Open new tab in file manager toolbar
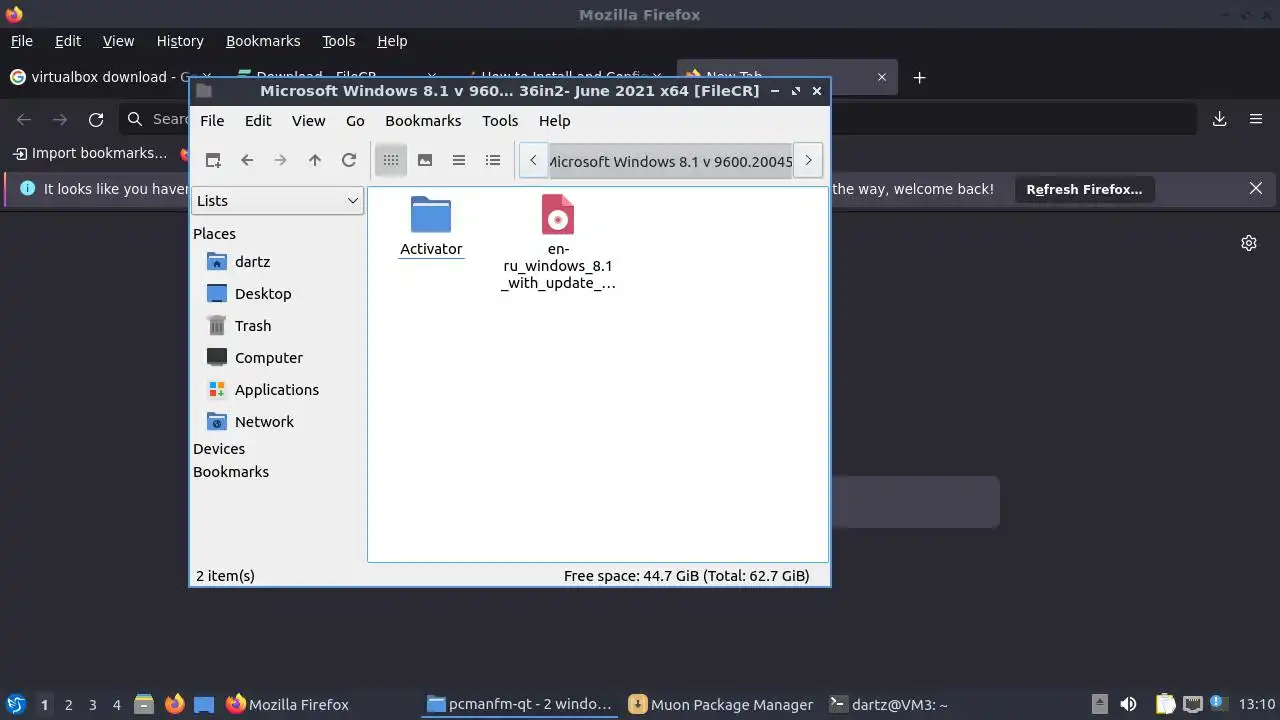Image resolution: width=1280 pixels, height=720 pixels. point(213,160)
